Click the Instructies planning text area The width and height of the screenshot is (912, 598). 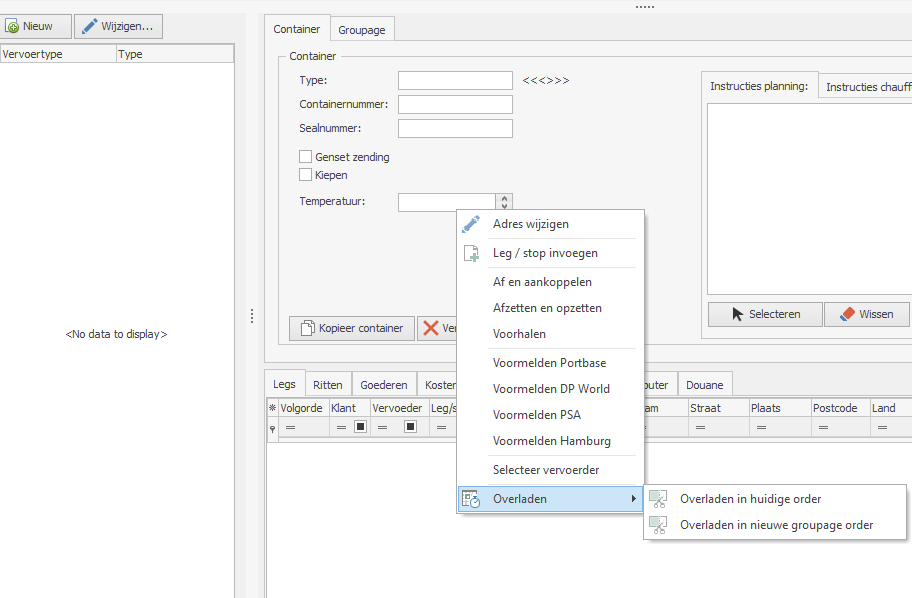(810, 199)
